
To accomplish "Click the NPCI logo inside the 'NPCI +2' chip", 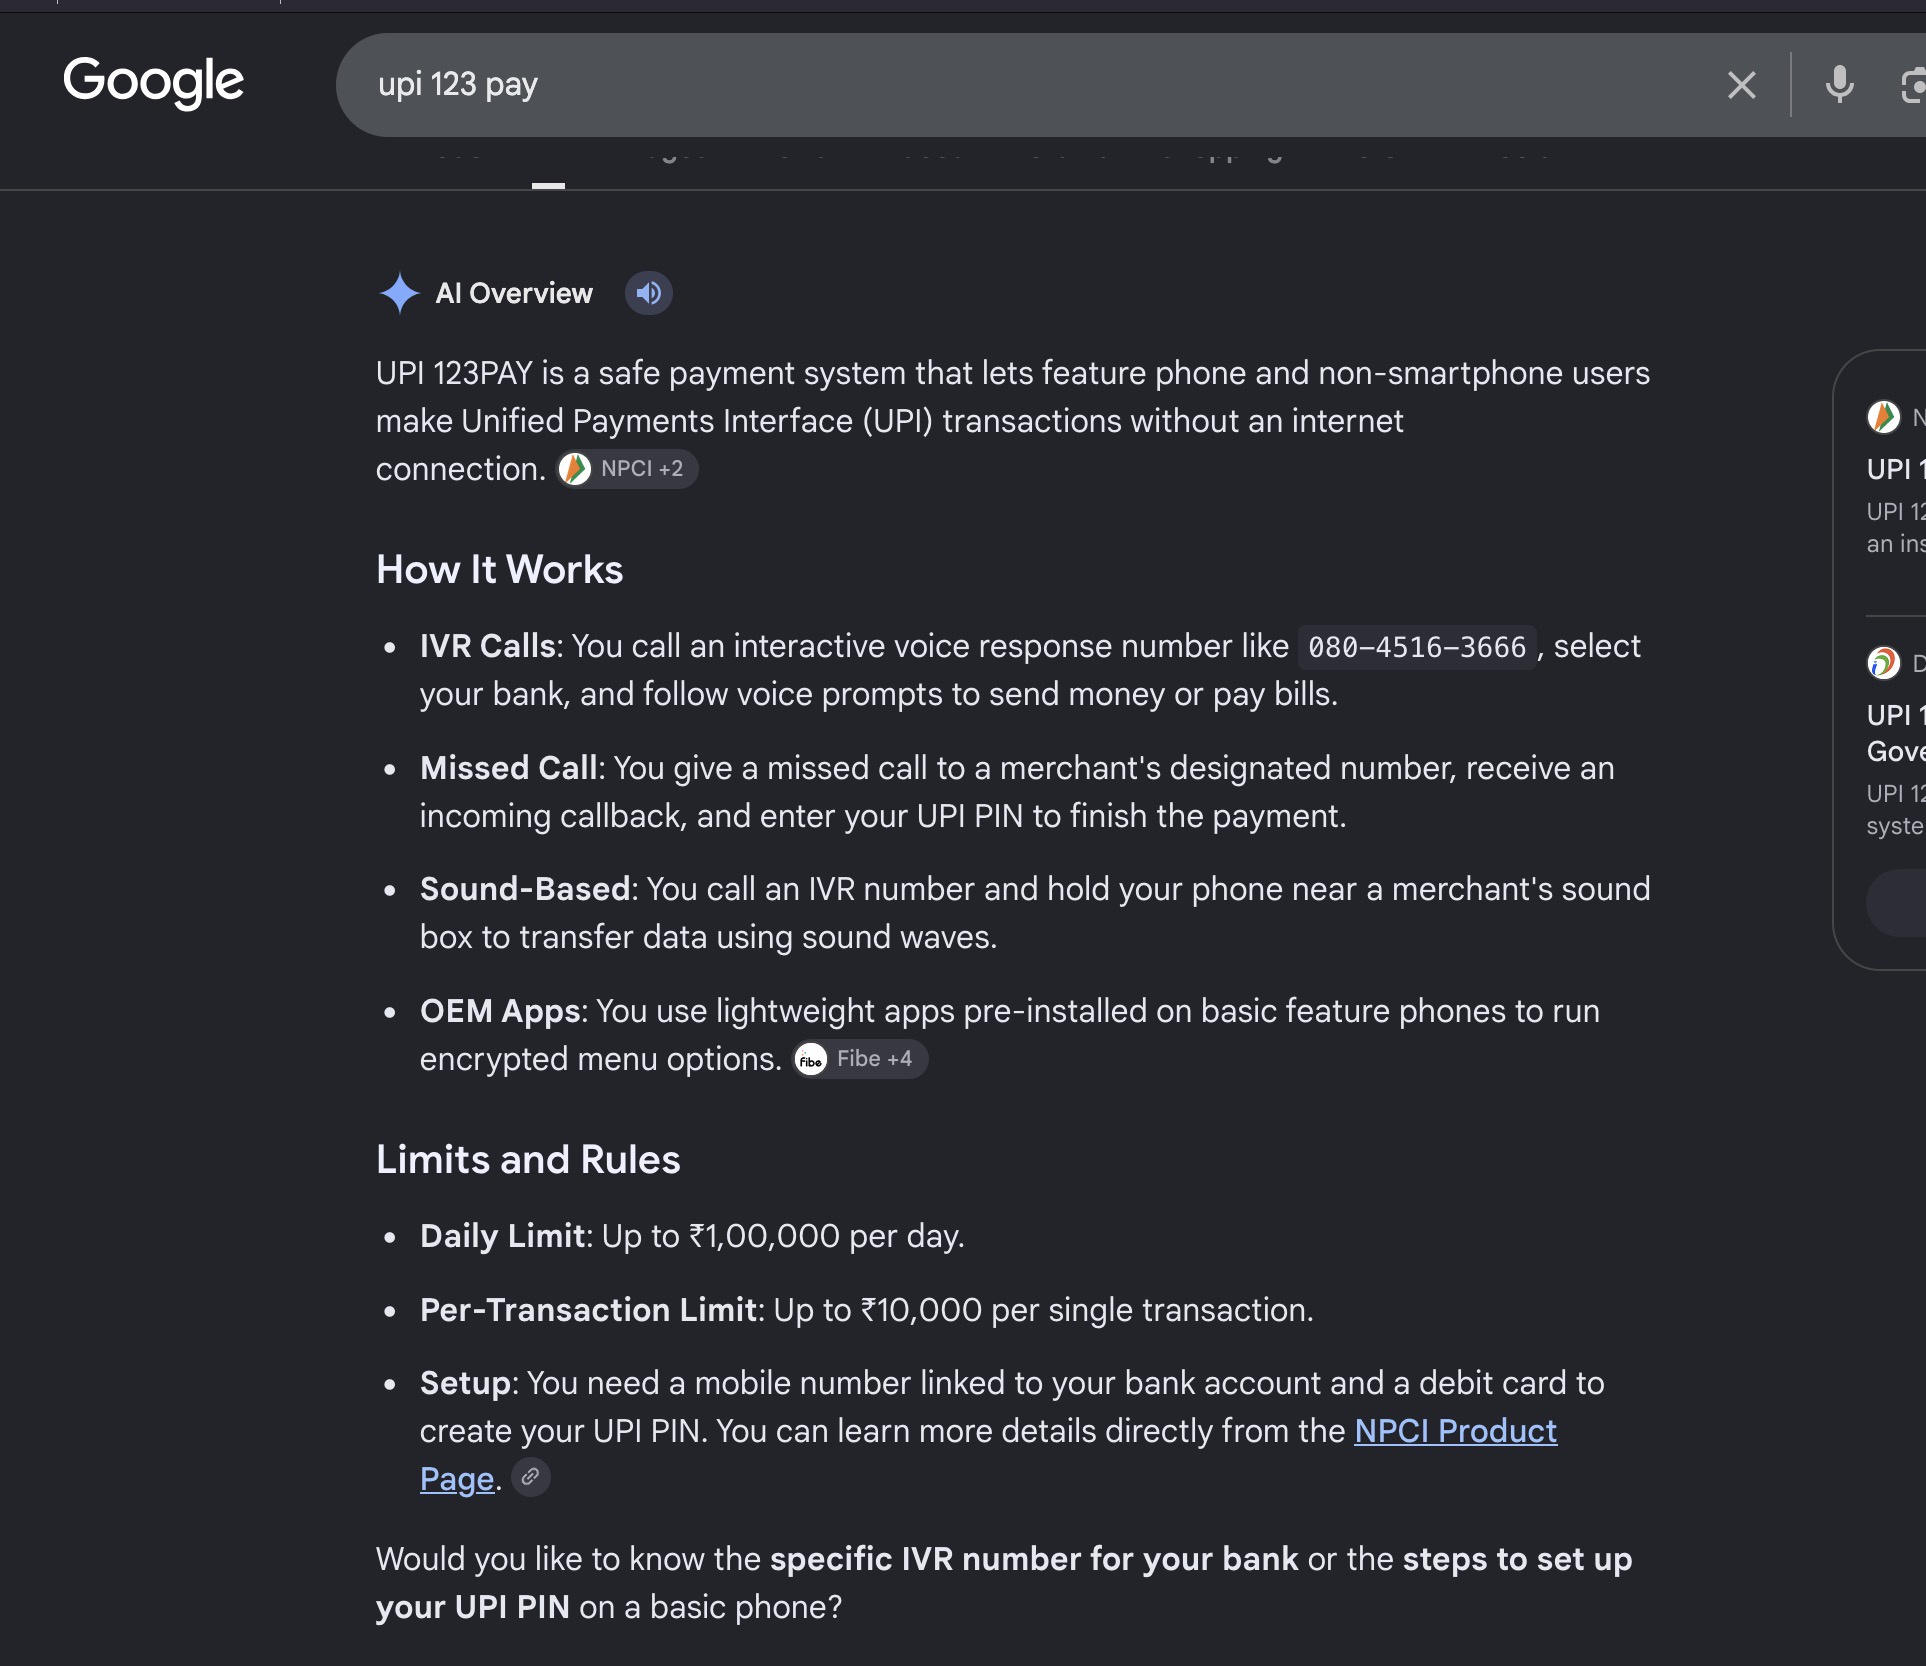I will click(575, 469).
